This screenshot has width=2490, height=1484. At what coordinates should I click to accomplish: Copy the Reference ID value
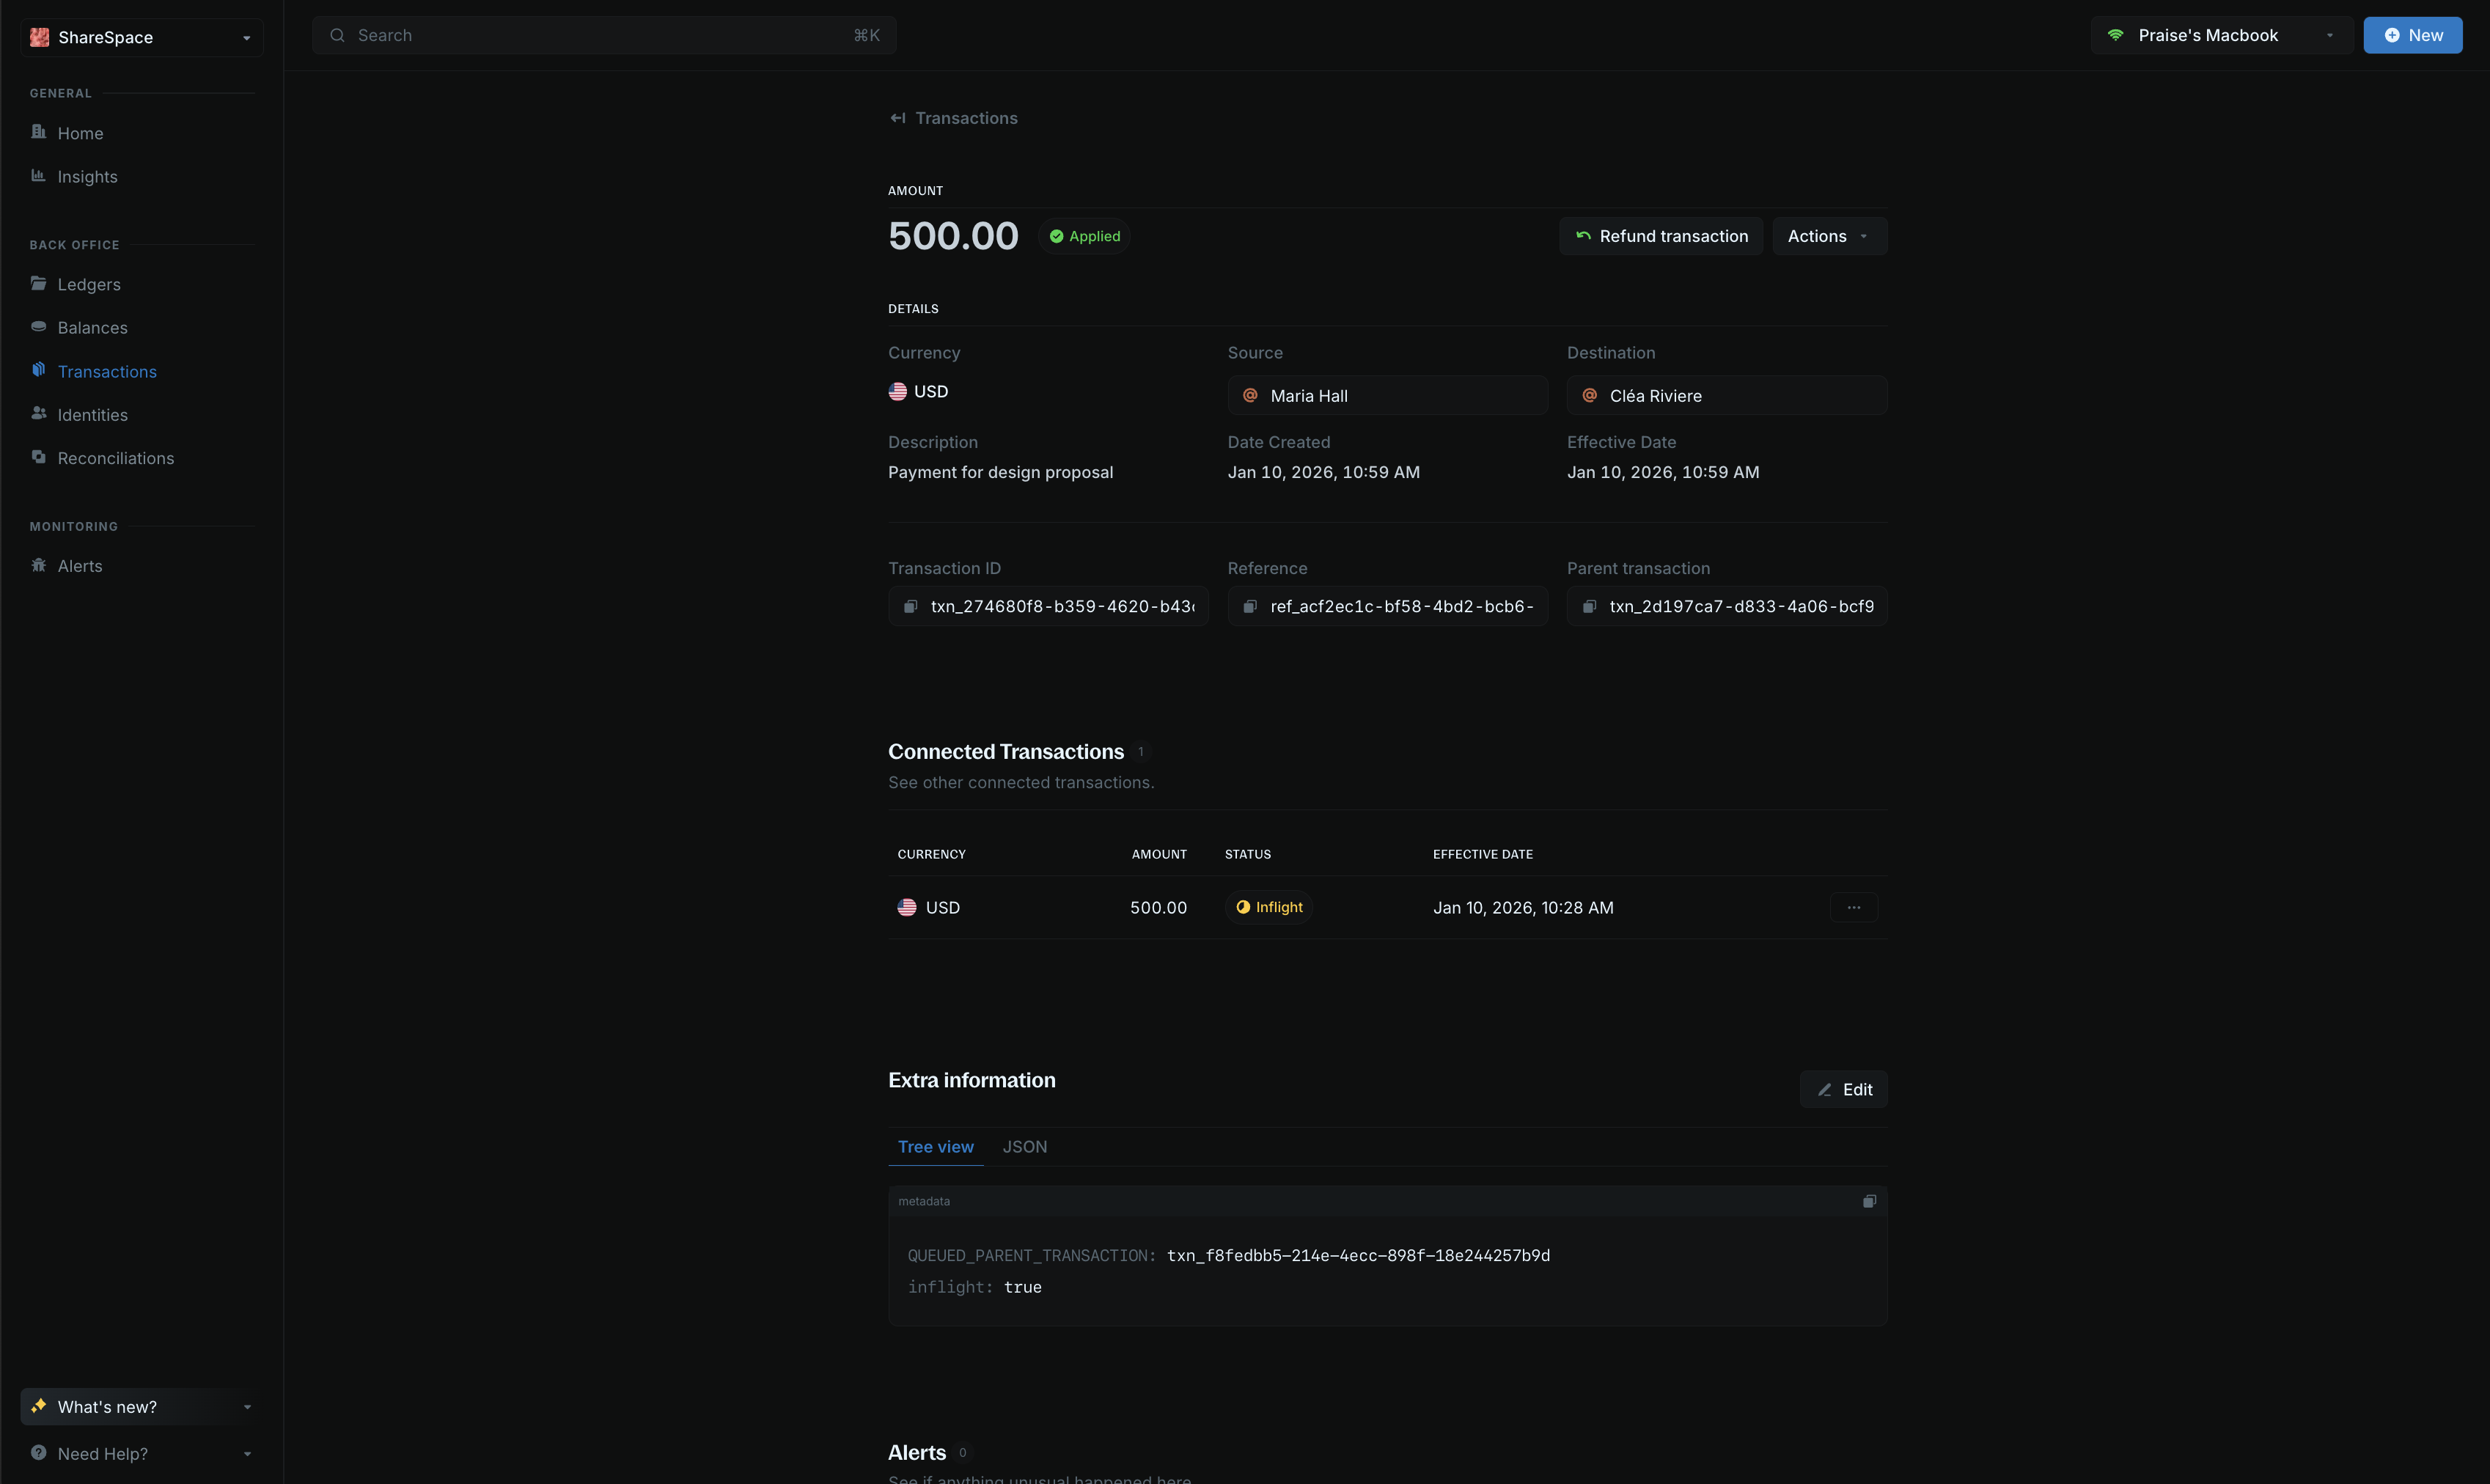pos(1249,607)
